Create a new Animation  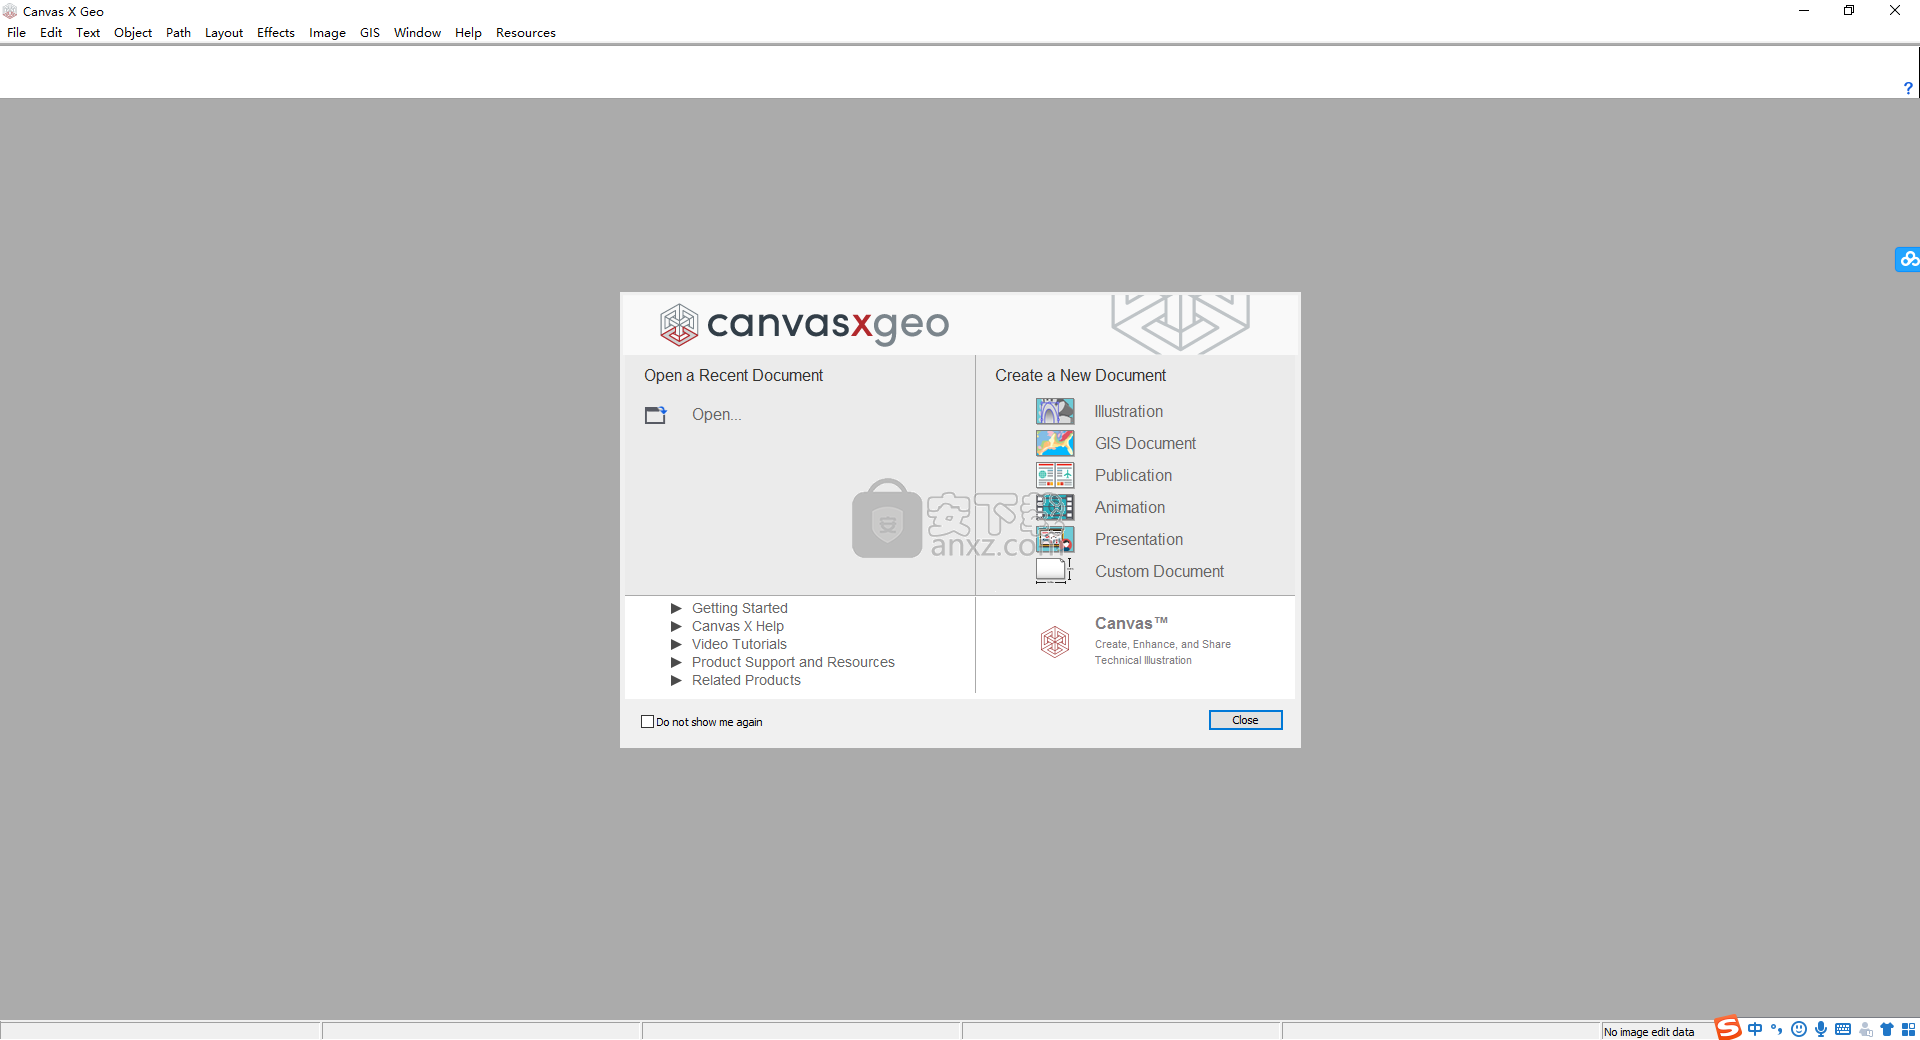tap(1130, 507)
